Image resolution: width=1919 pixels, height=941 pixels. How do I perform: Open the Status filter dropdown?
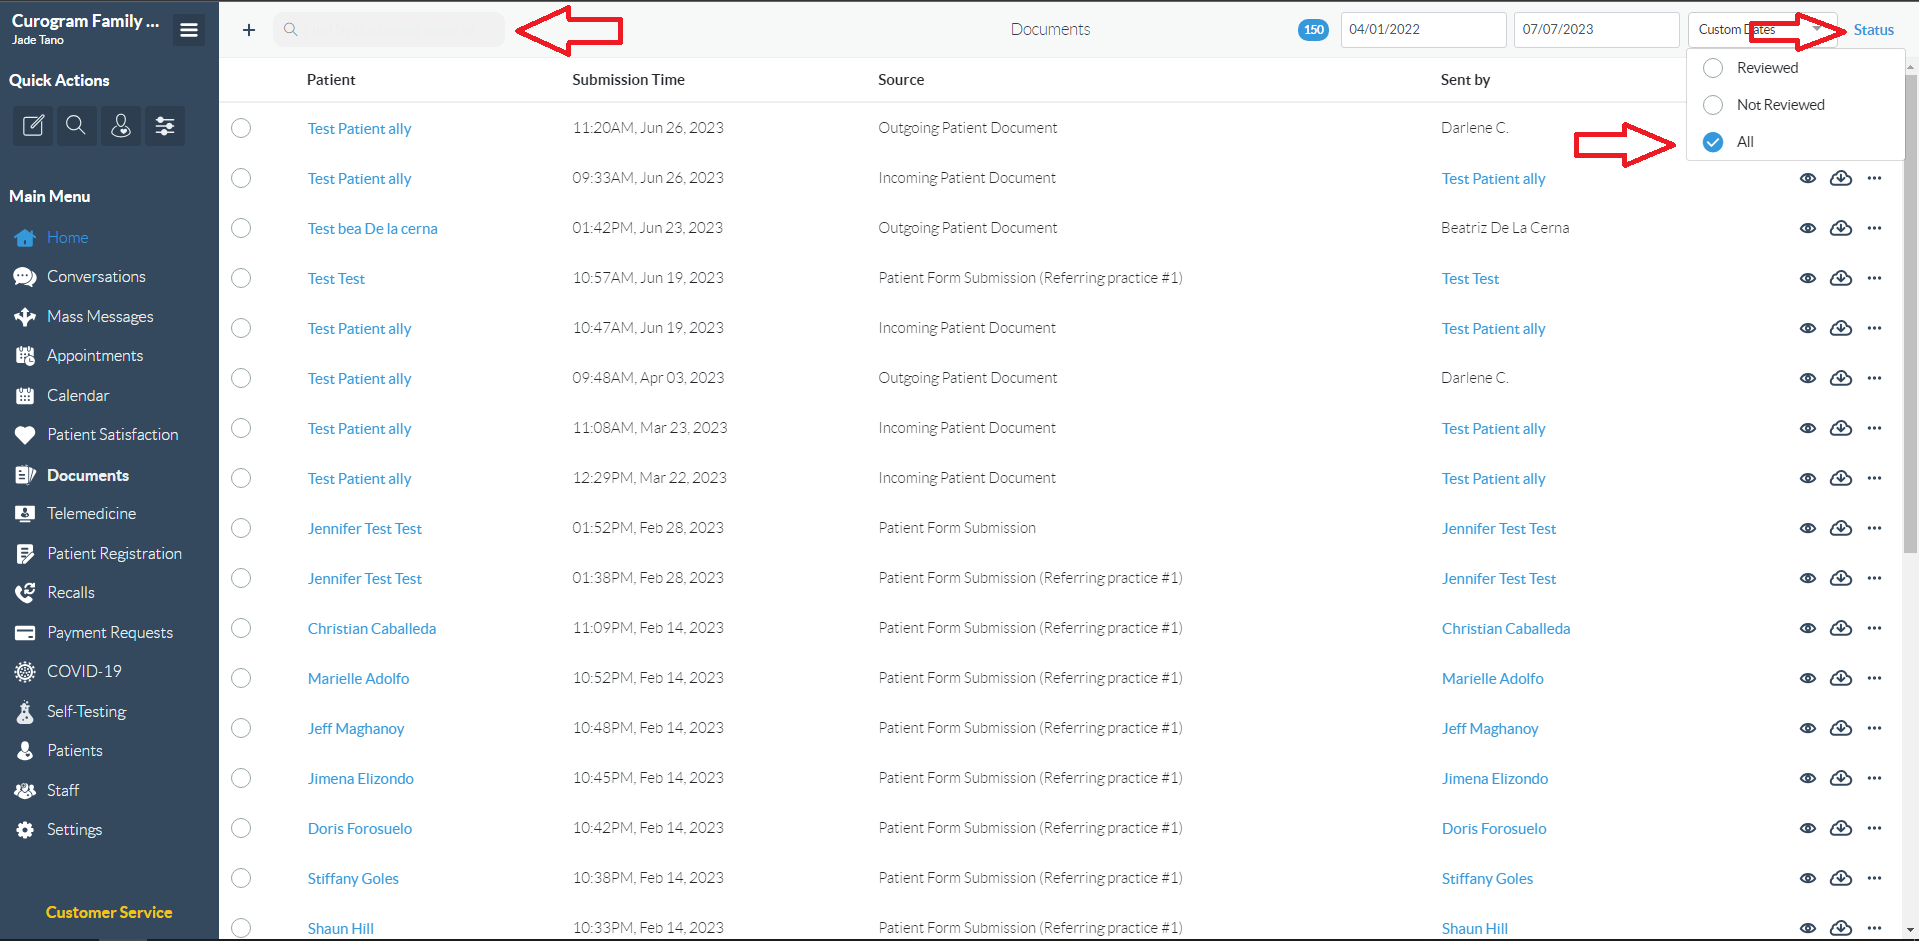pos(1873,29)
